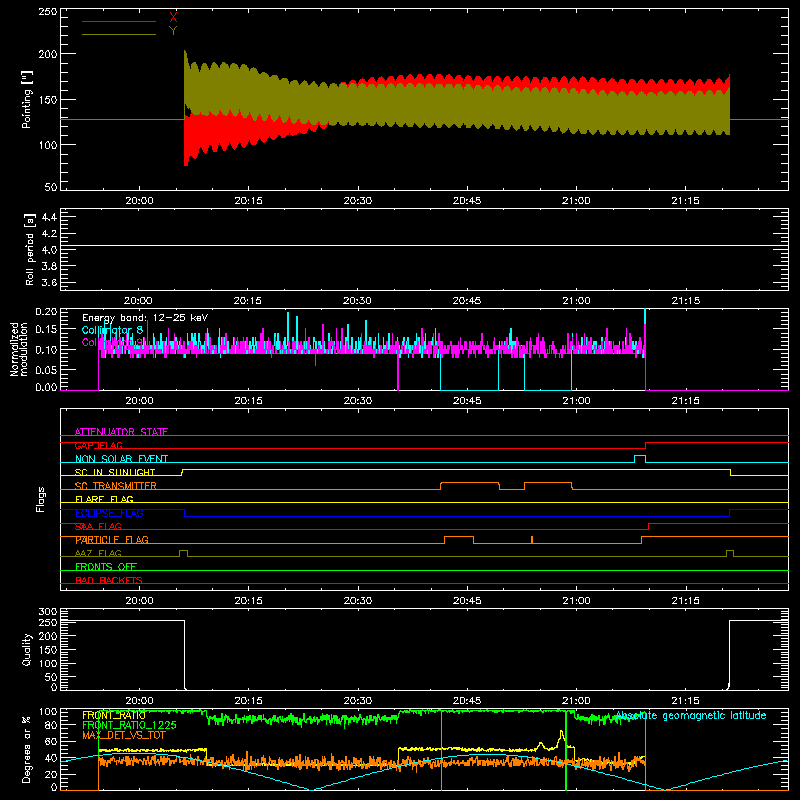
Task: Click the SC_TRANSMITTER flag label
Action: tap(116, 486)
